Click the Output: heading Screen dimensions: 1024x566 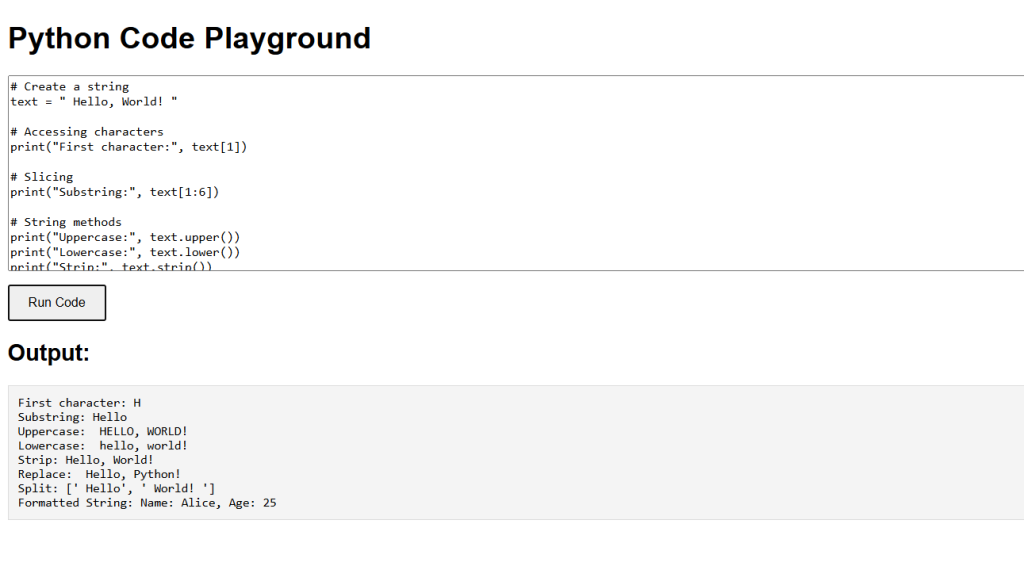pos(49,353)
